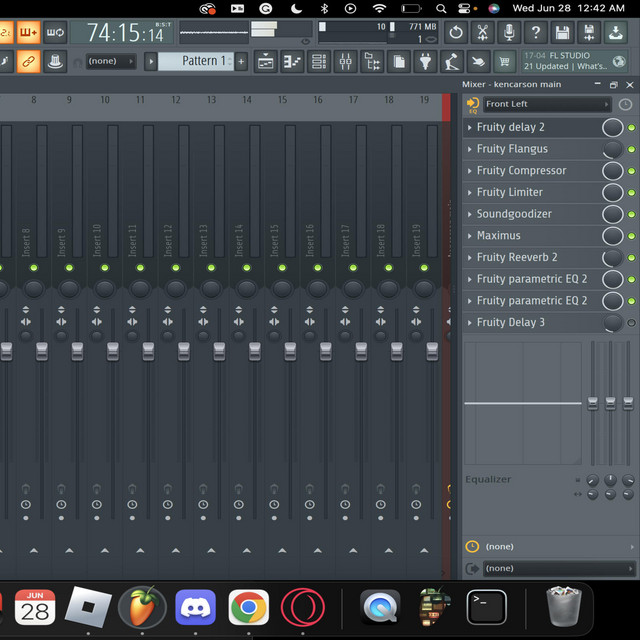Open the Front Left input dropdown

(547, 104)
